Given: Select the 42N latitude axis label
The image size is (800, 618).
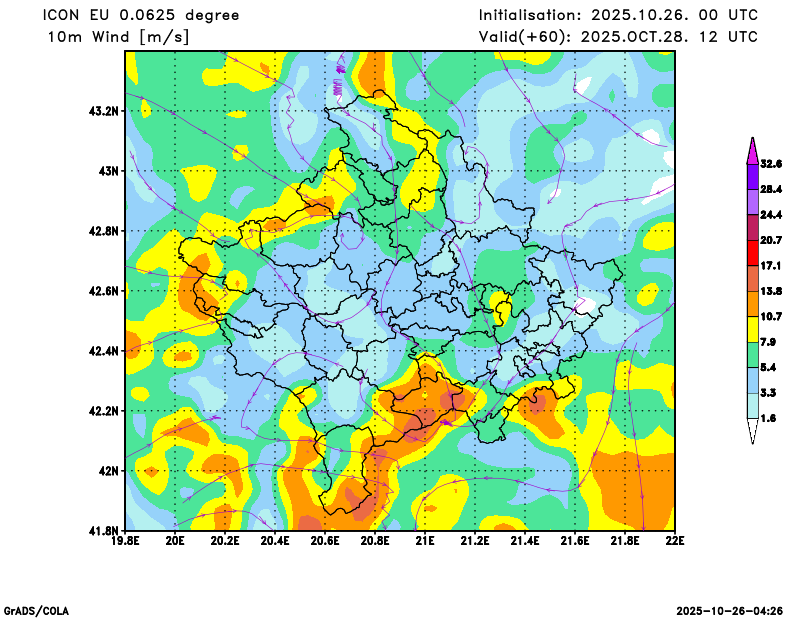Looking at the screenshot, I should click(108, 471).
